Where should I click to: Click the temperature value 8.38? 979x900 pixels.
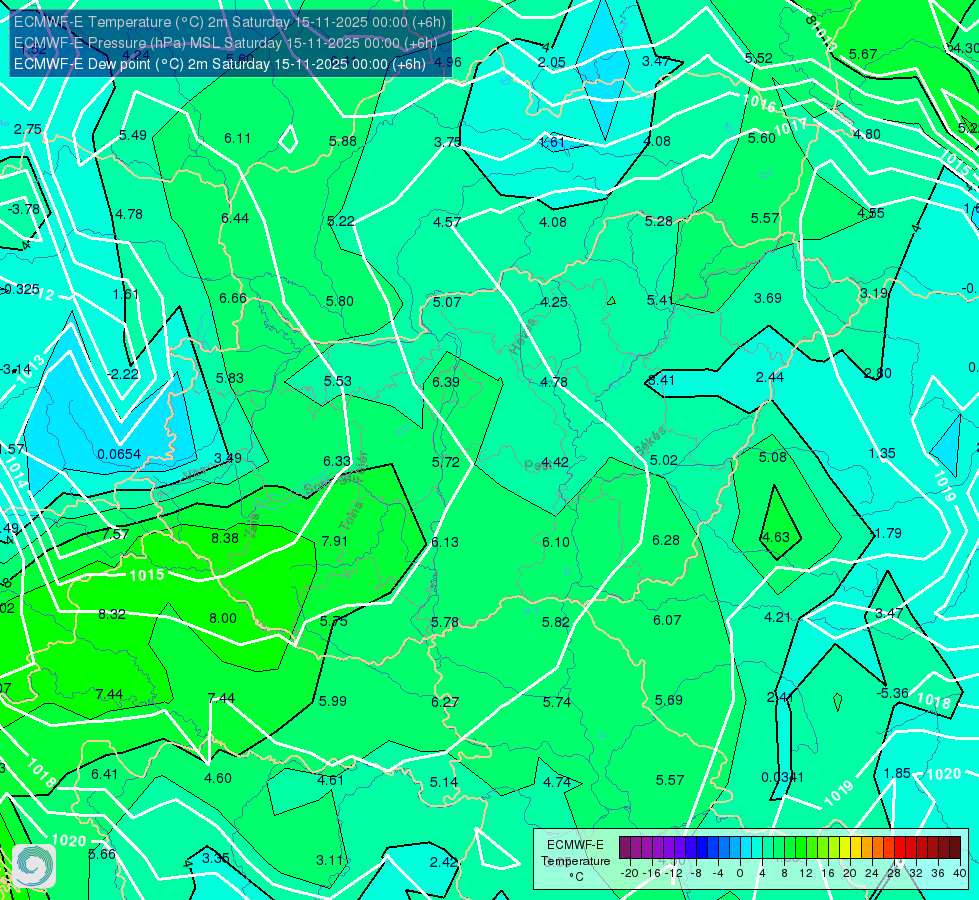click(x=225, y=538)
